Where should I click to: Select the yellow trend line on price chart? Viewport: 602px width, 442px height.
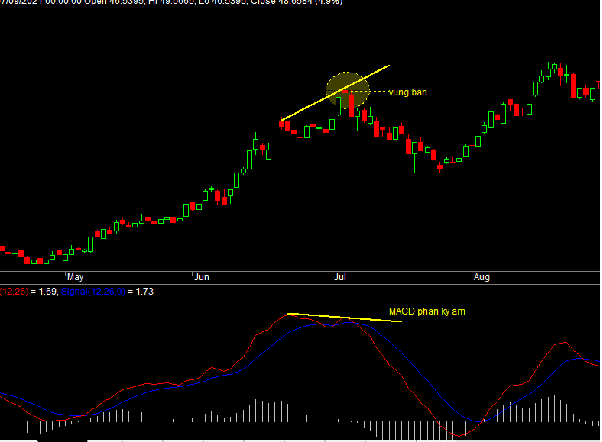pyautogui.click(x=335, y=93)
